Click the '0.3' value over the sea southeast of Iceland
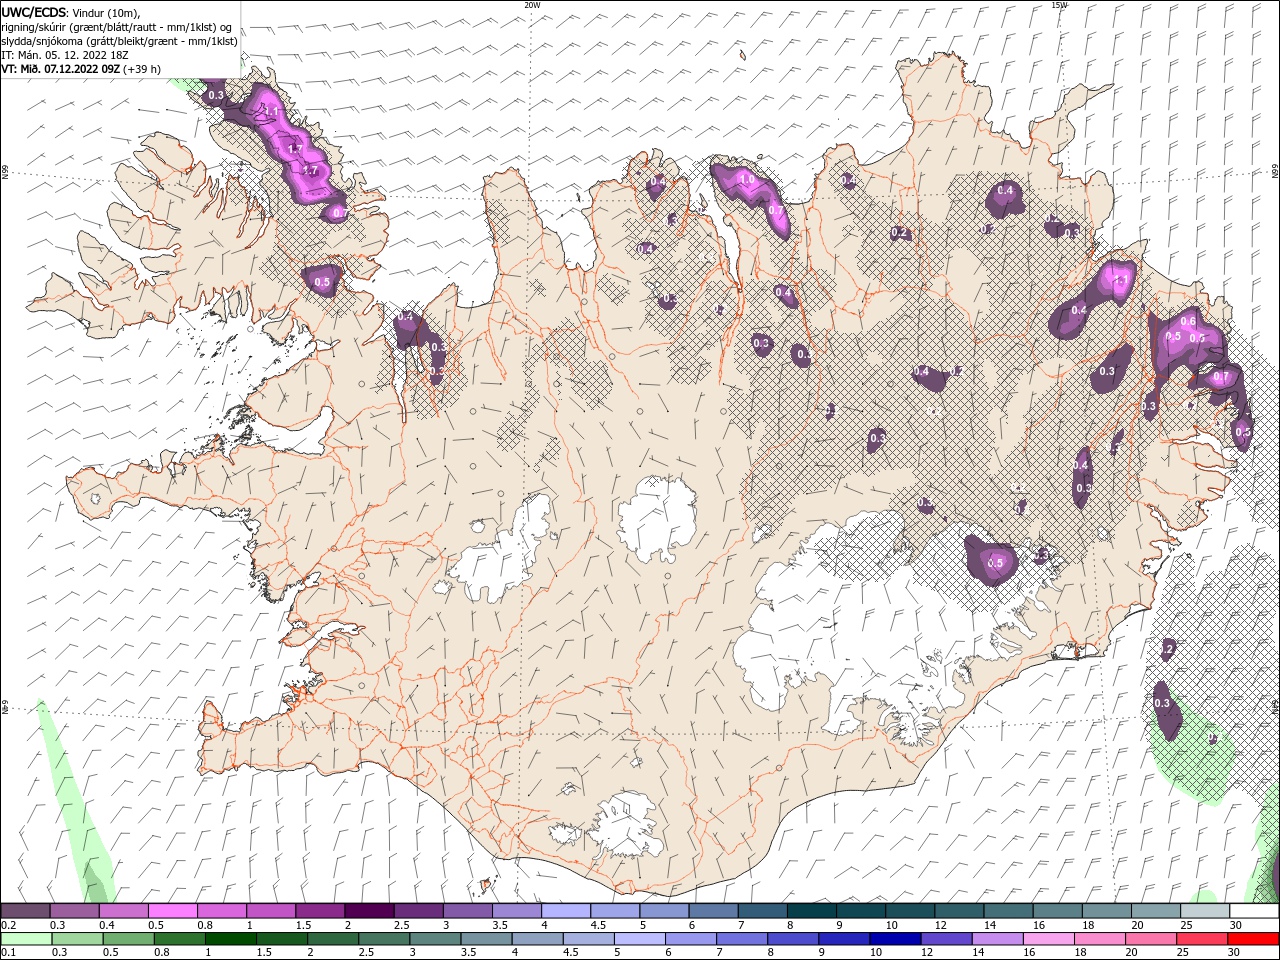The width and height of the screenshot is (1280, 960). 1162,703
